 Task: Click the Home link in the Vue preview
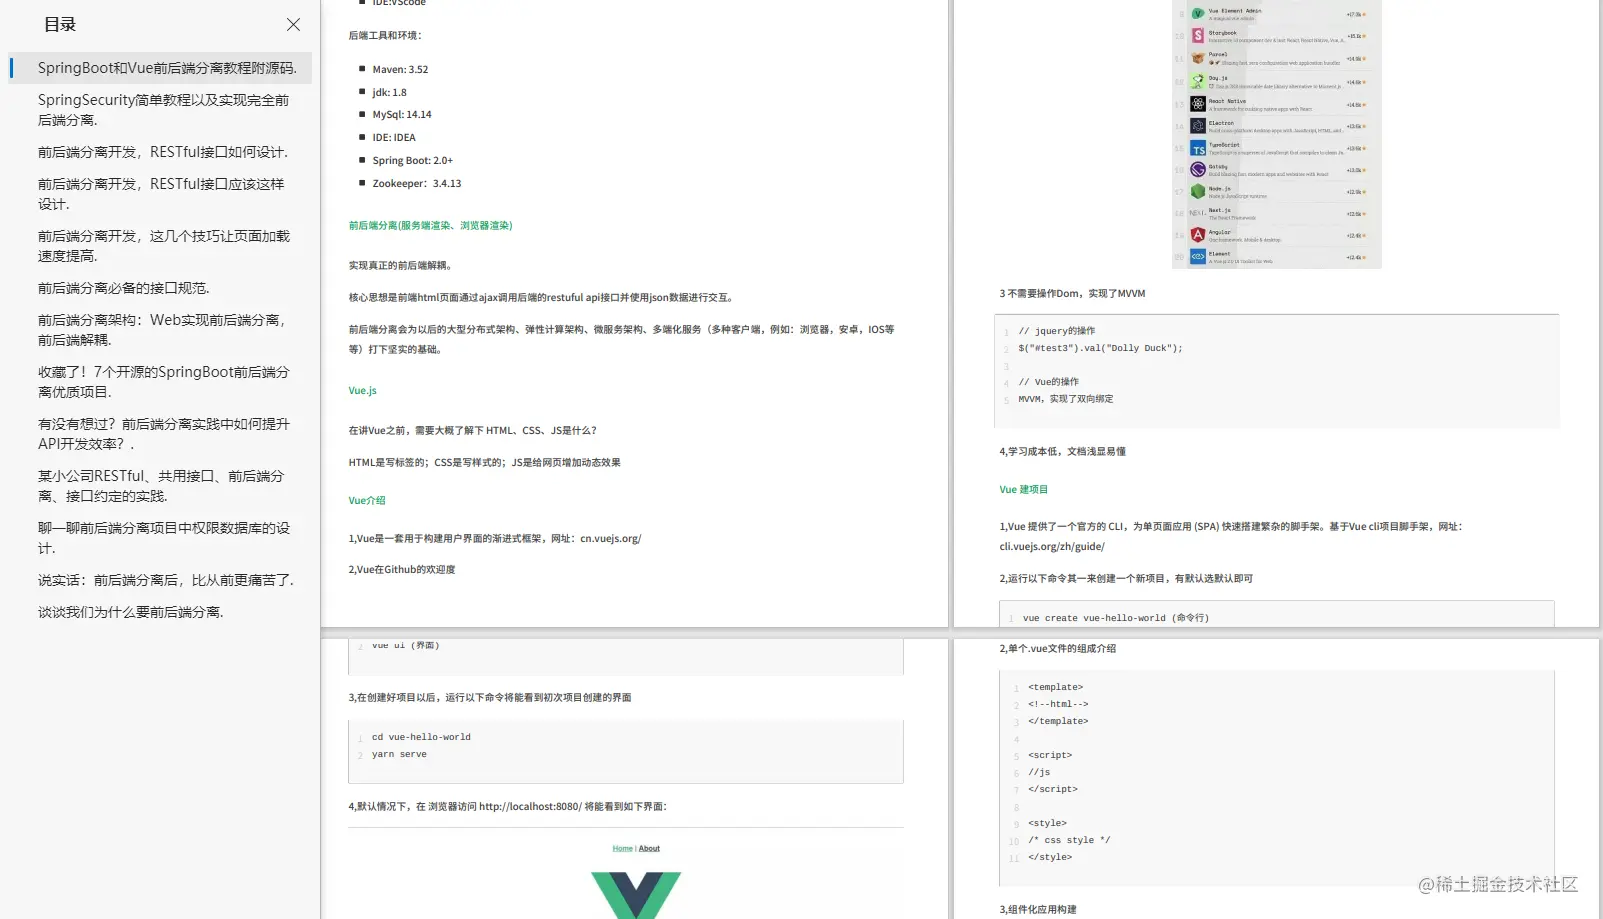pos(622,848)
